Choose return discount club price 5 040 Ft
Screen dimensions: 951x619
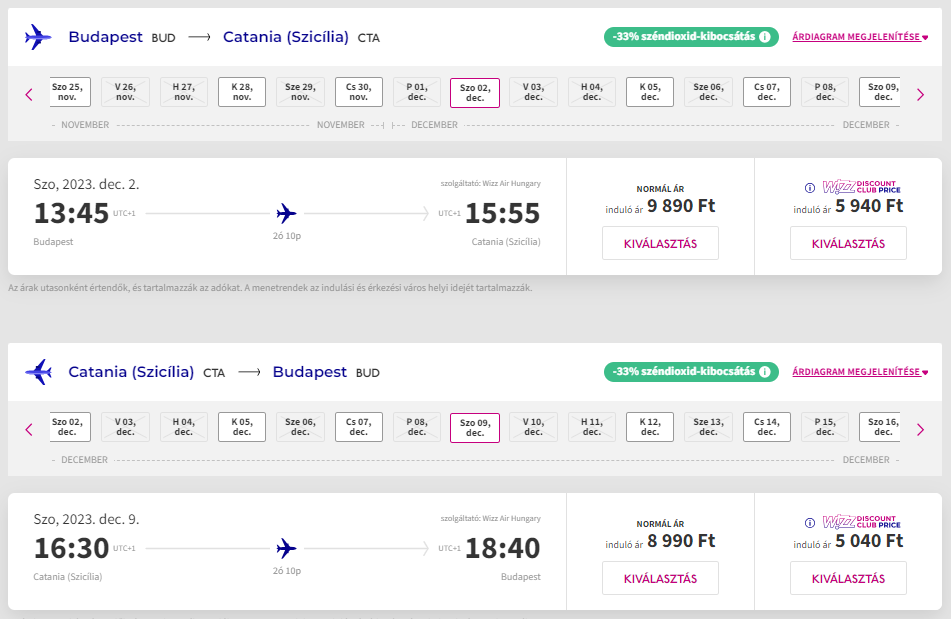coord(849,578)
